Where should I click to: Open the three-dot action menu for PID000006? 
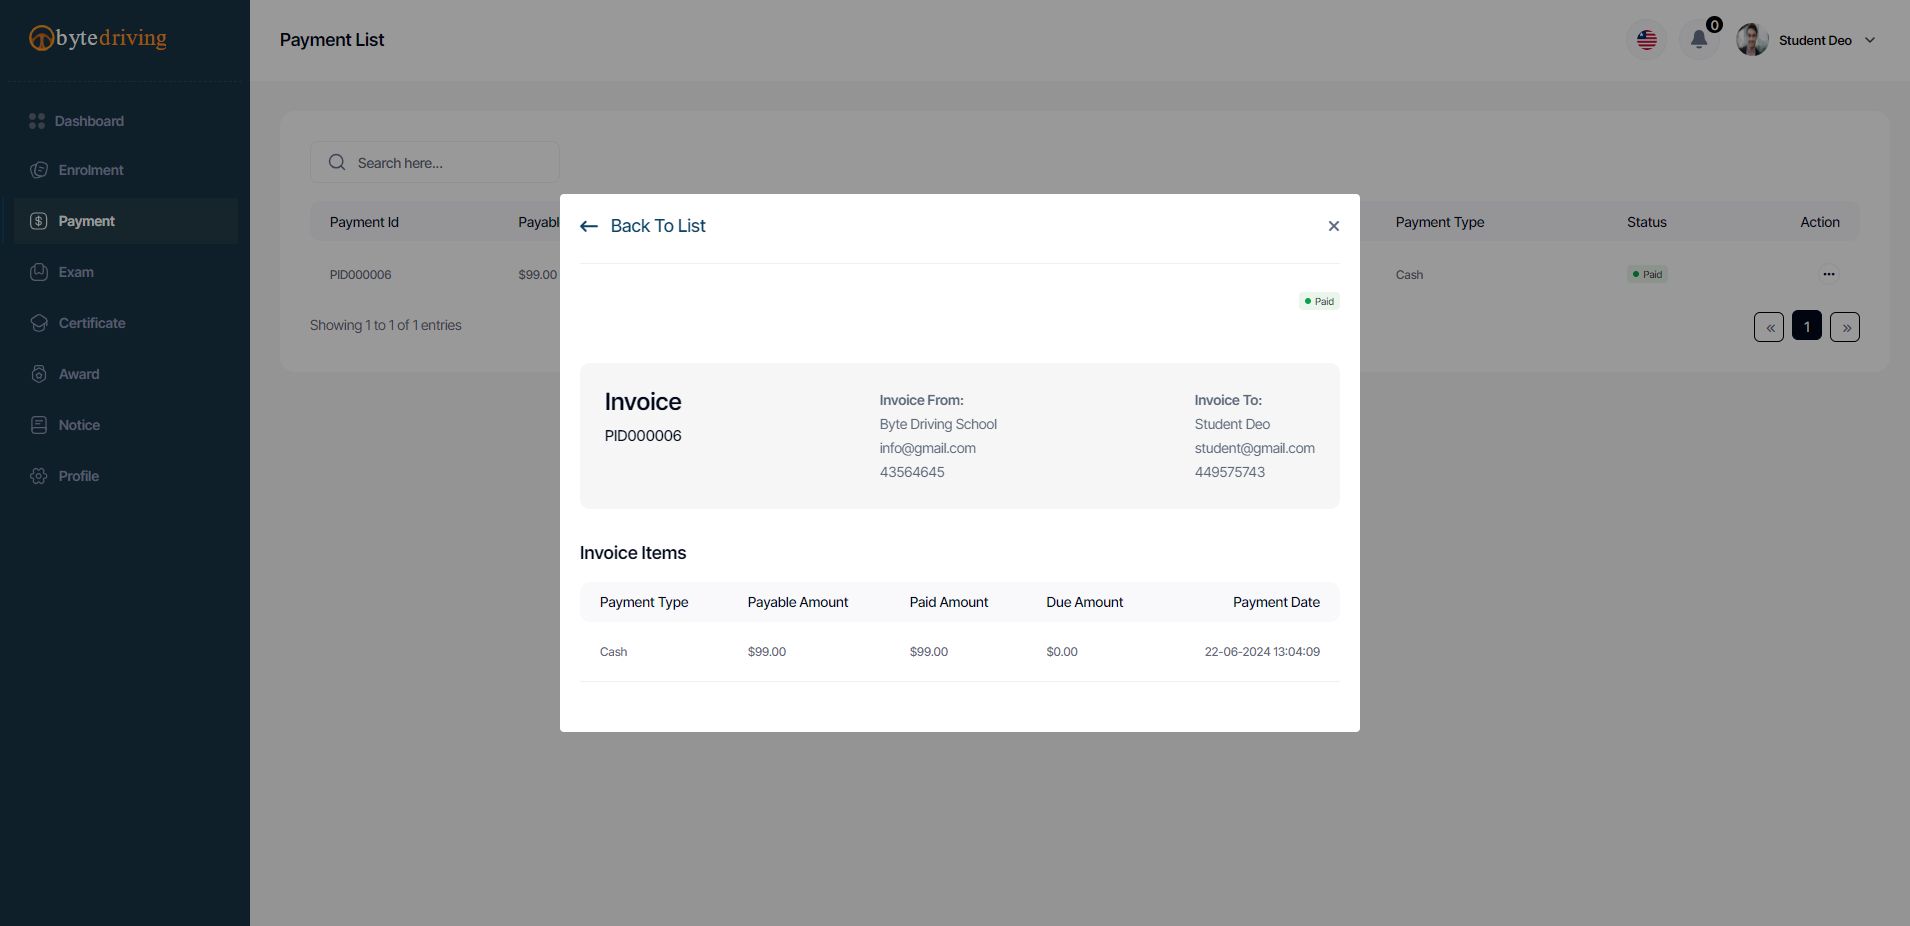[1828, 274]
